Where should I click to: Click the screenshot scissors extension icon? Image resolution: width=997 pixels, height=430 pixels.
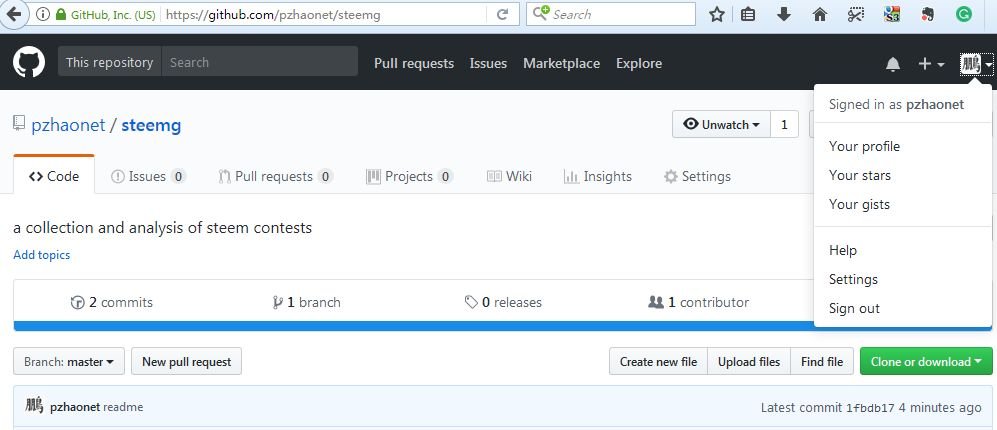(x=856, y=14)
